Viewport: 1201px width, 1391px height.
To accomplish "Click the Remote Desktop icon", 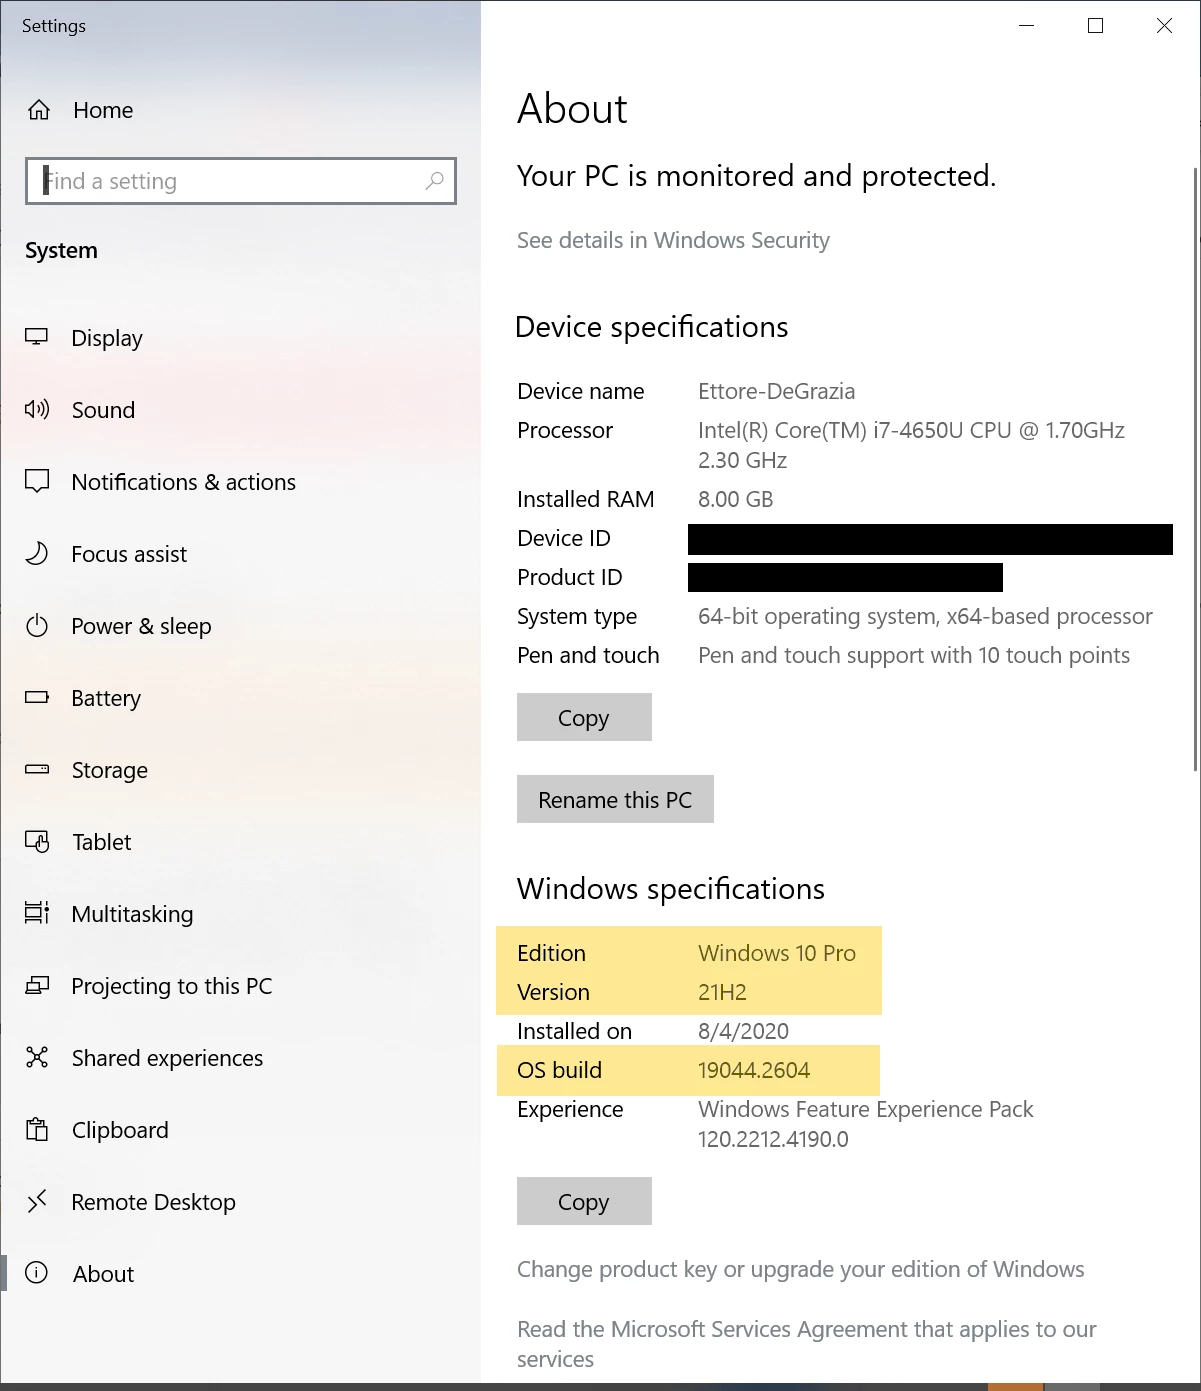I will [x=37, y=1201].
